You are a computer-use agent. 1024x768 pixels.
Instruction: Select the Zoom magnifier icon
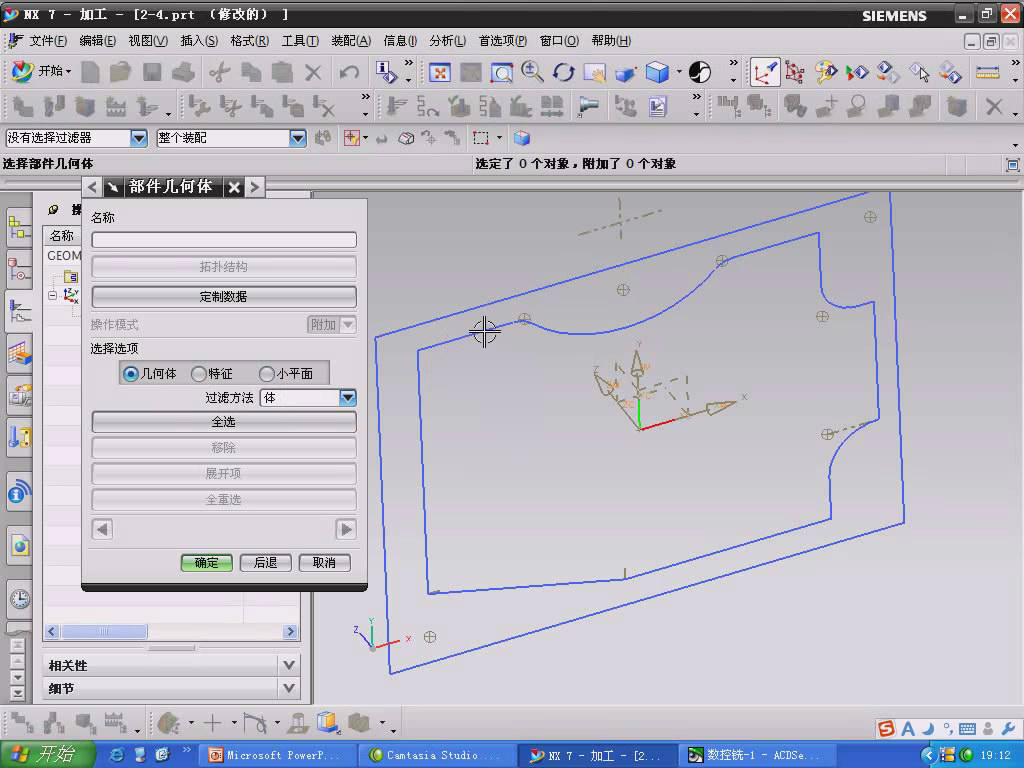click(532, 72)
